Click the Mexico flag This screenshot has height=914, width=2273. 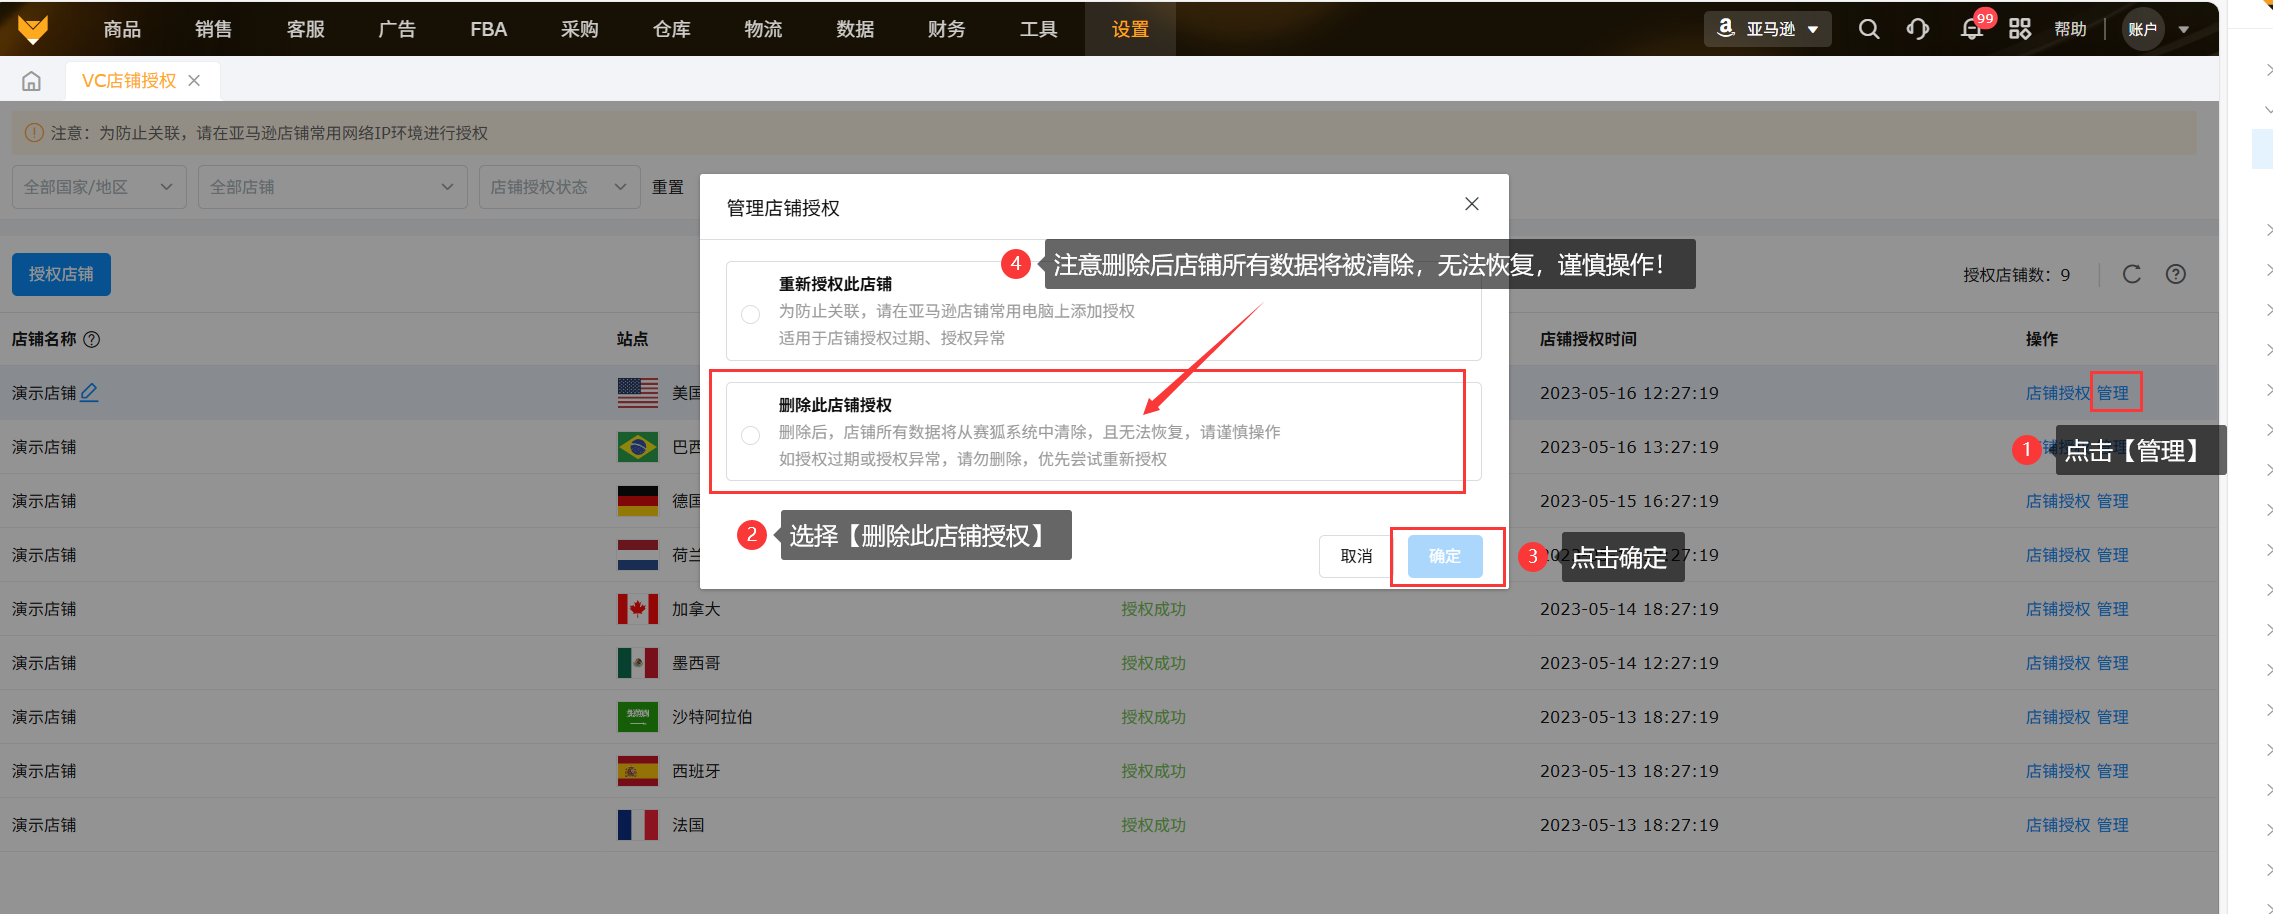tap(638, 663)
